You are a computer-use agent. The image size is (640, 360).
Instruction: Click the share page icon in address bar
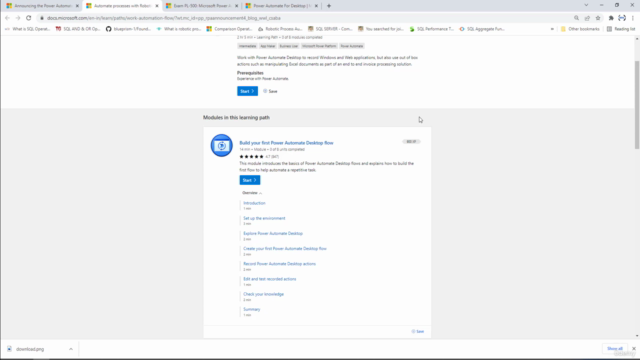coord(587,18)
